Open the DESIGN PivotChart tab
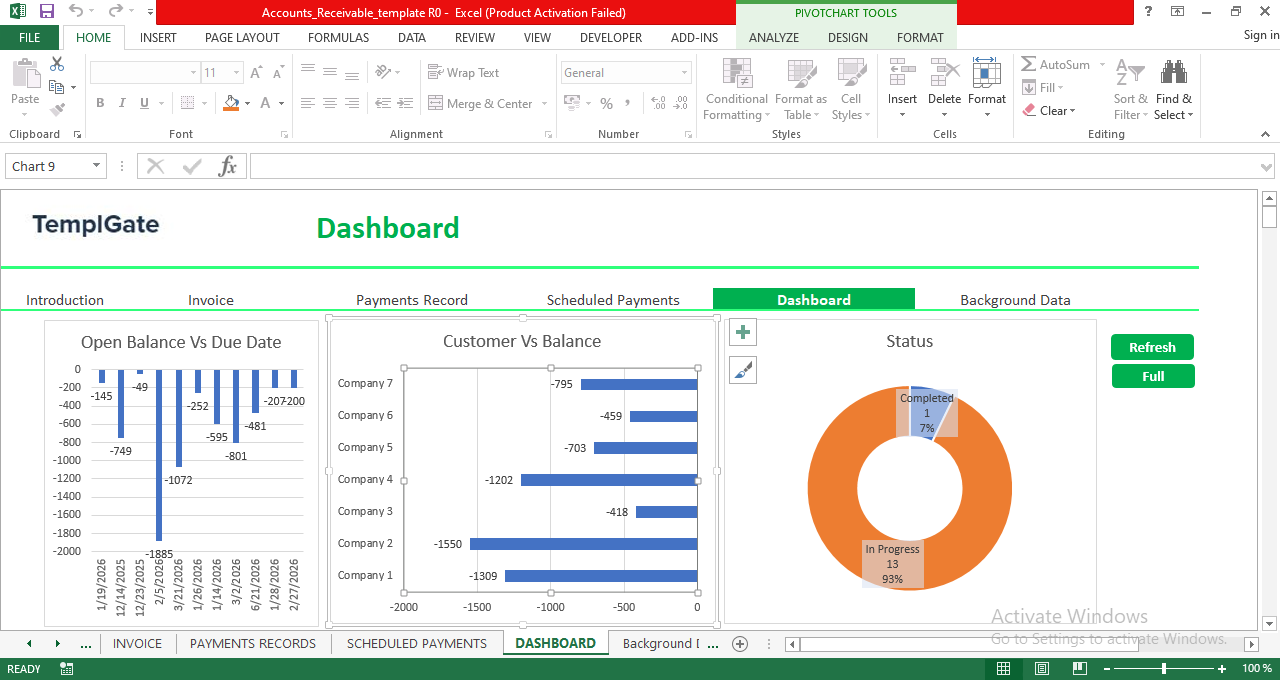 pyautogui.click(x=847, y=38)
